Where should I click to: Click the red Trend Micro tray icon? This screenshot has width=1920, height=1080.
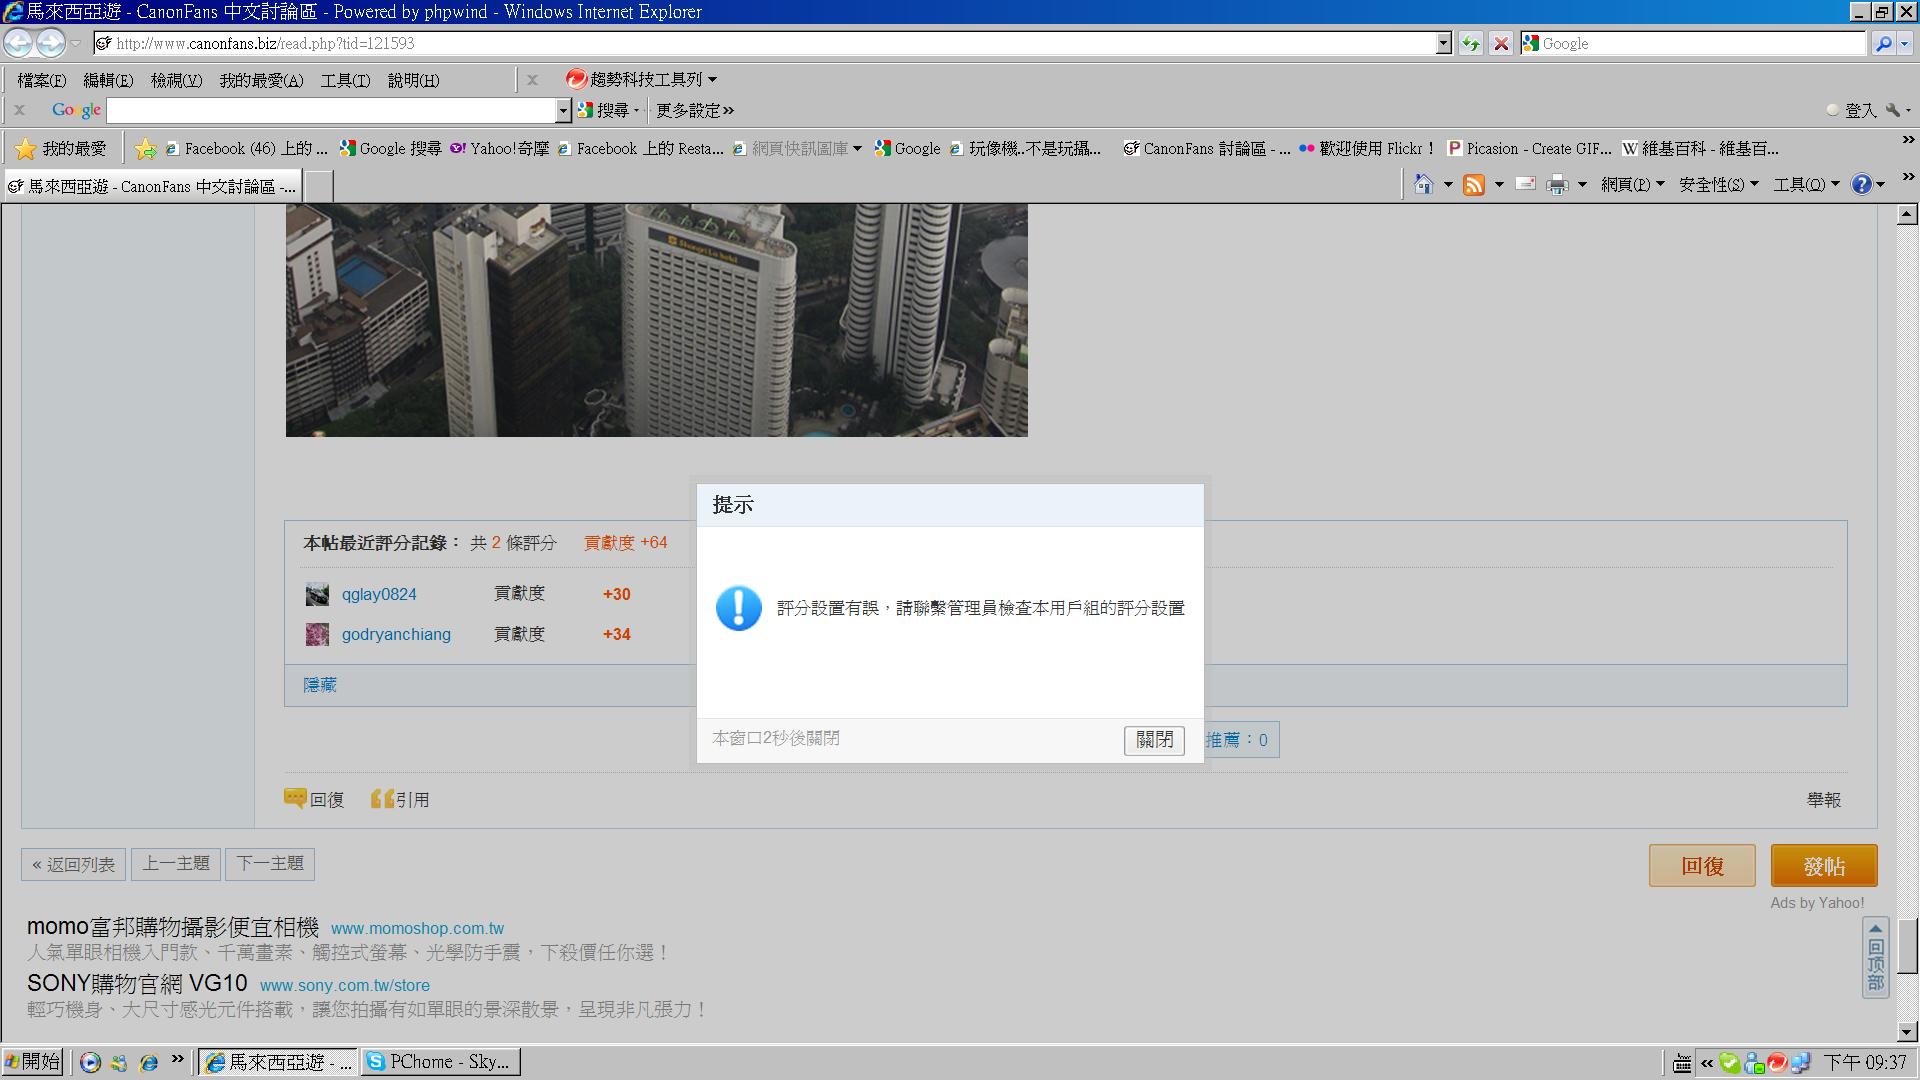pos(1777,1063)
